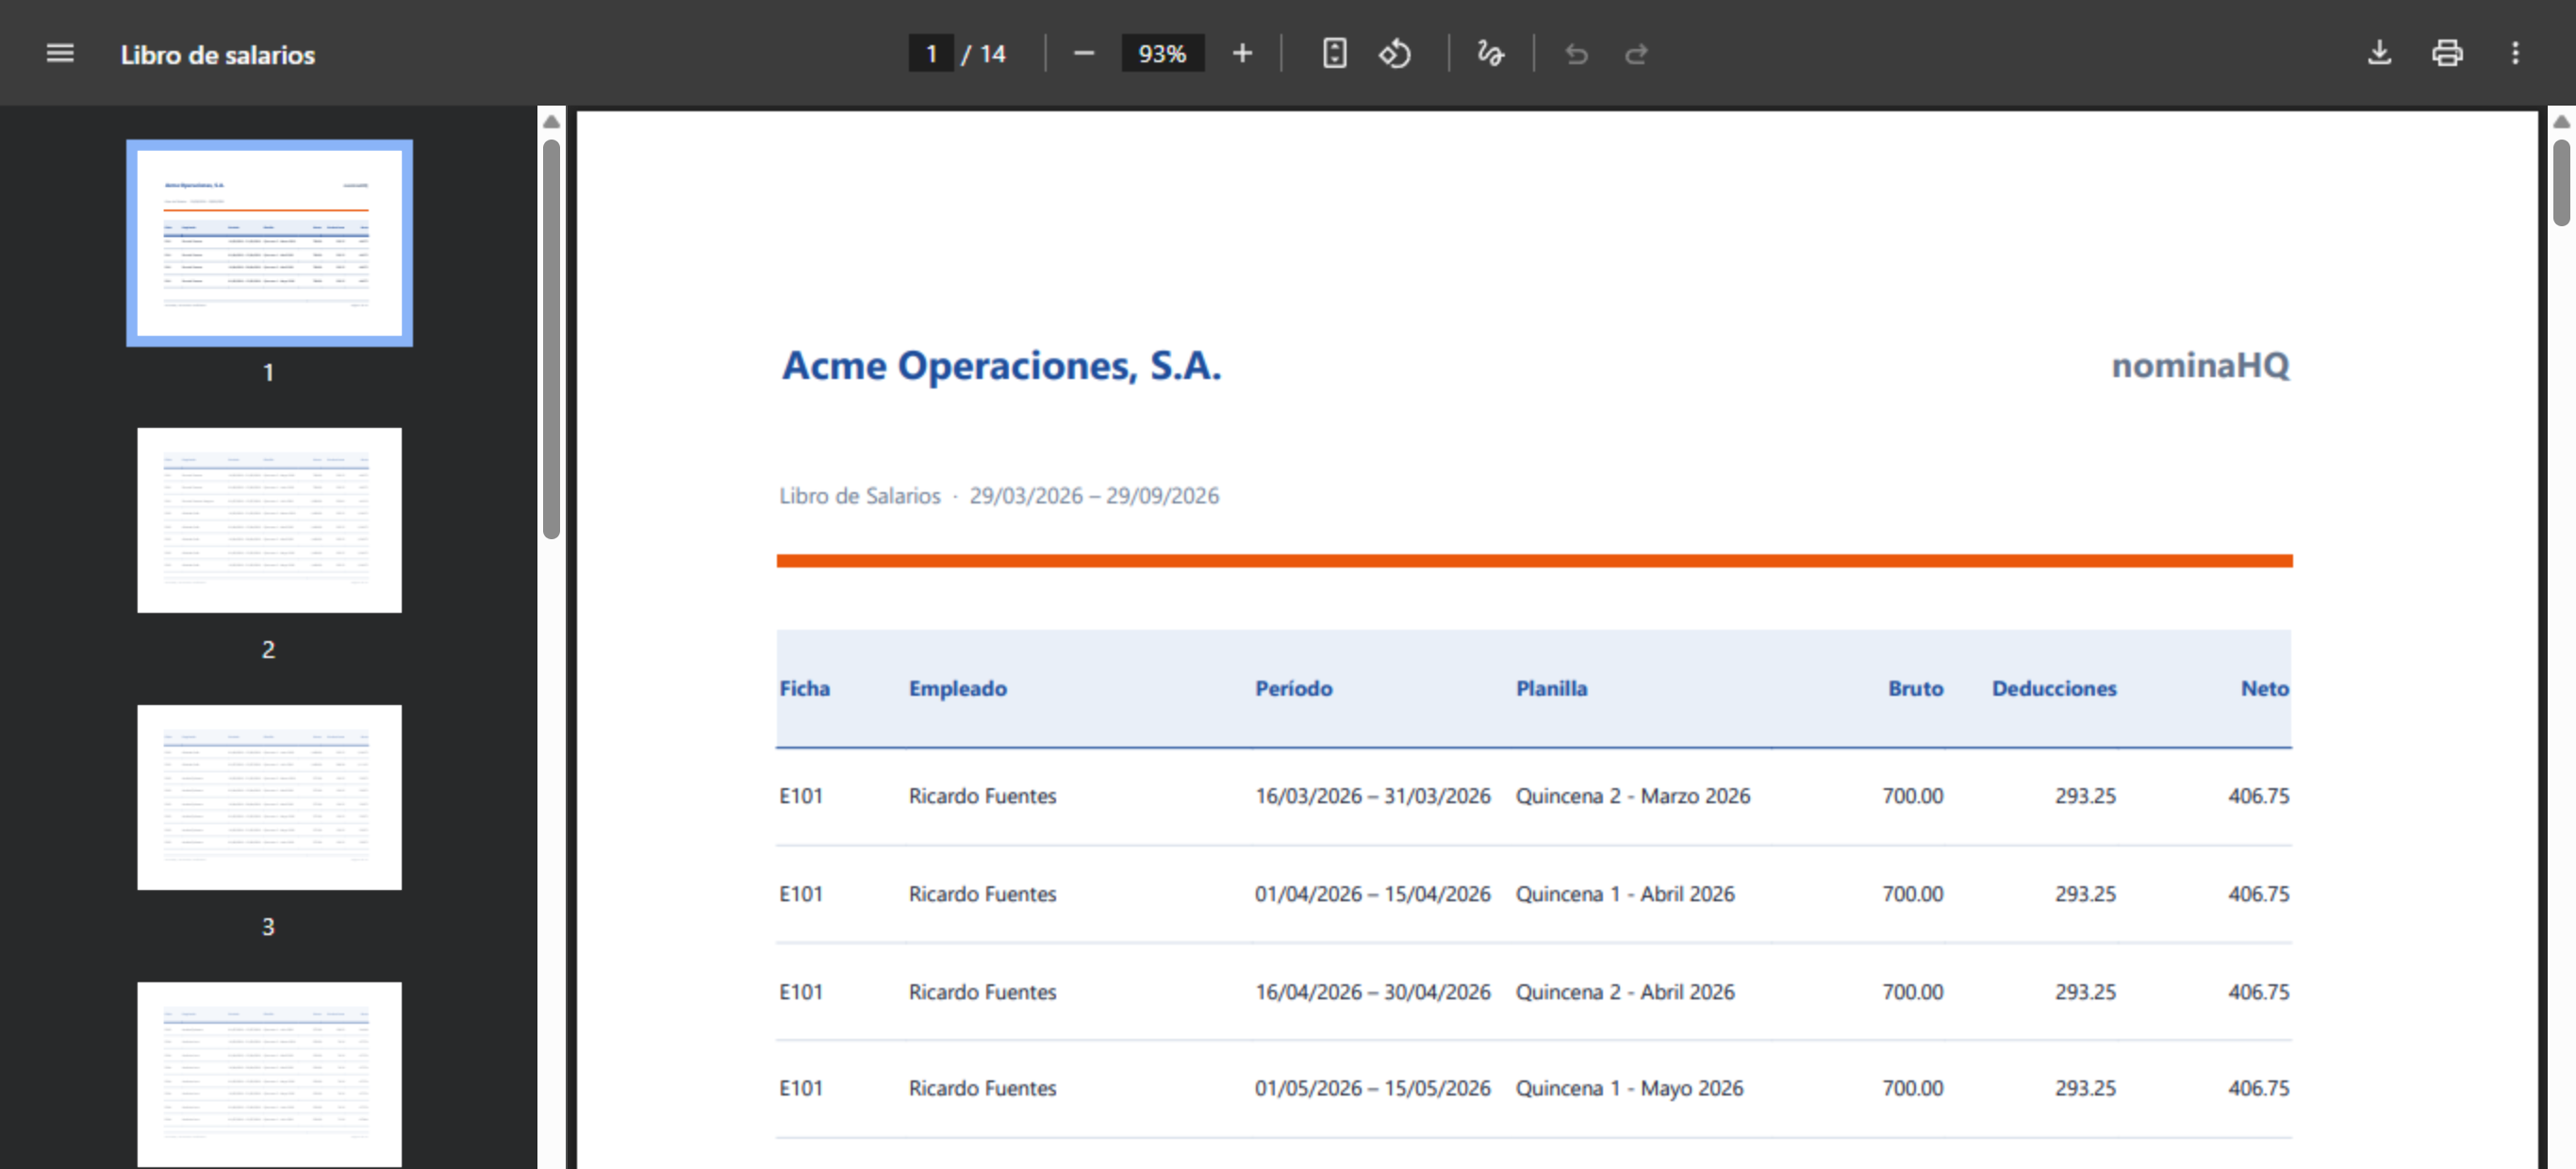The height and width of the screenshot is (1169, 2576).
Task: Click the Quincena 2 - Abril 2026 cell
Action: (1625, 992)
